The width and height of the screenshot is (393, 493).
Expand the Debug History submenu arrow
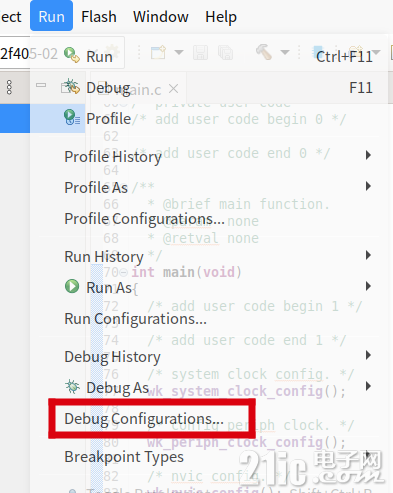pyautogui.click(x=368, y=355)
